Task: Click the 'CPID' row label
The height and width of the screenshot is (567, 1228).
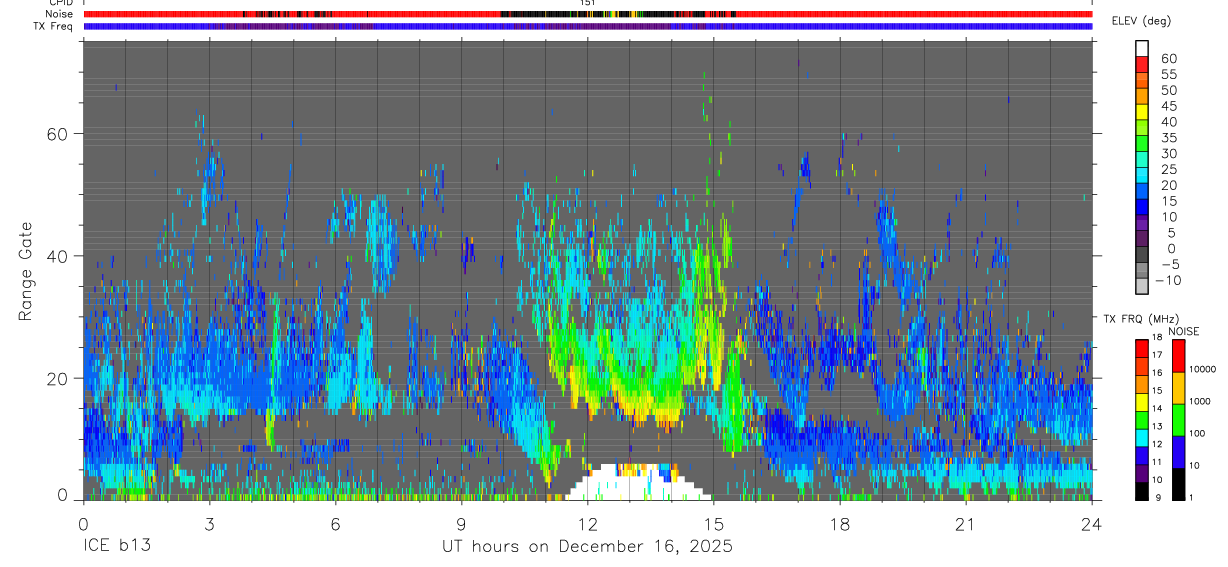Action: [60, 3]
